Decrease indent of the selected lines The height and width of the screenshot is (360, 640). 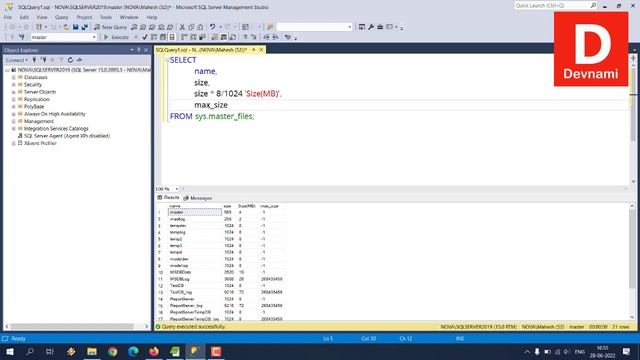[x=266, y=37]
